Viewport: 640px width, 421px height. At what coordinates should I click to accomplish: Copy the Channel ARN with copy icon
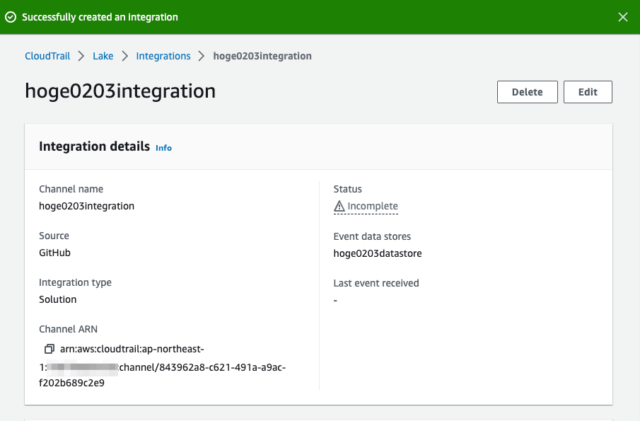pyautogui.click(x=49, y=349)
